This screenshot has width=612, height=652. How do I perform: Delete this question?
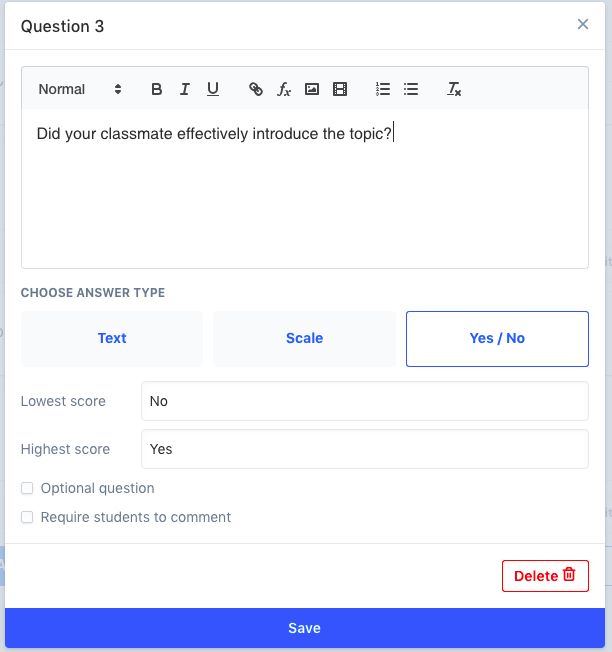coord(545,576)
